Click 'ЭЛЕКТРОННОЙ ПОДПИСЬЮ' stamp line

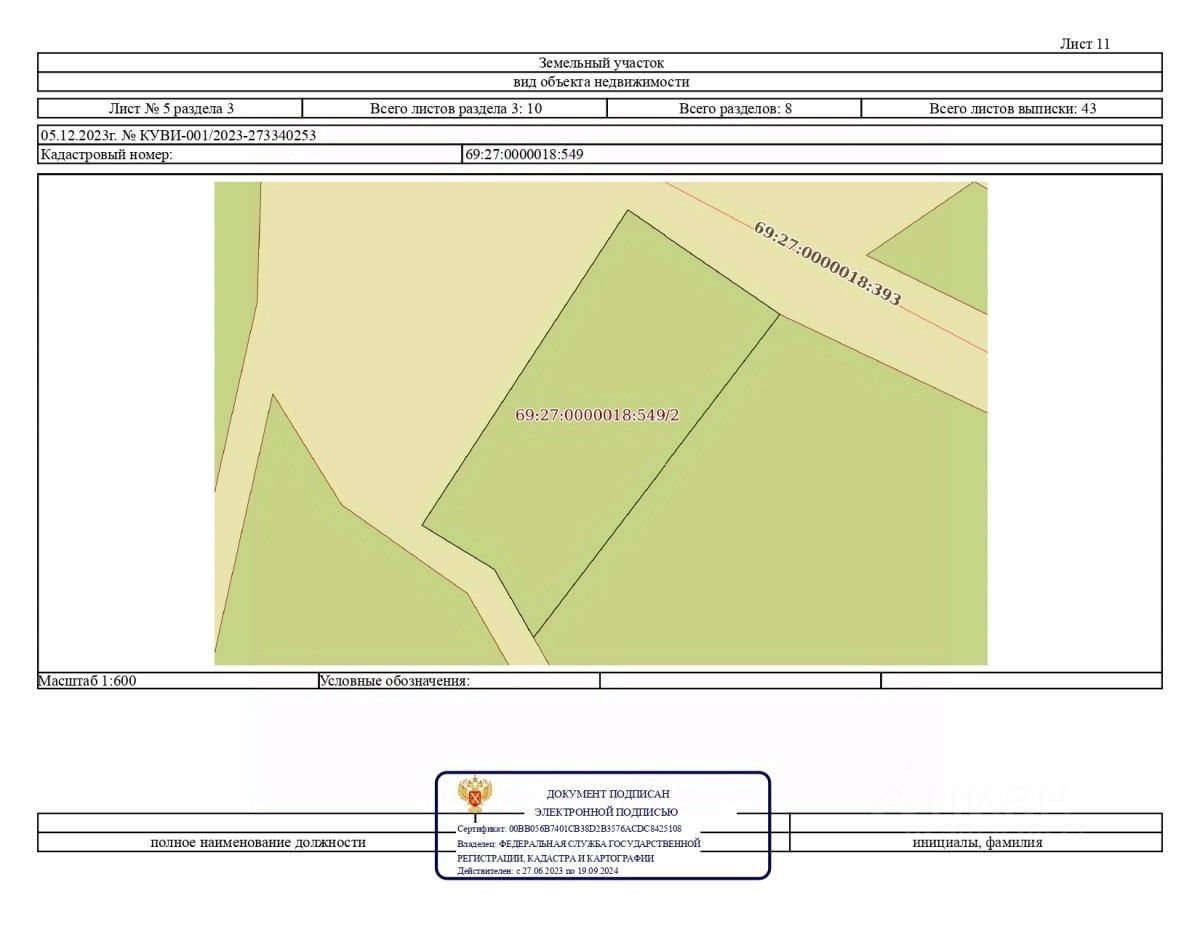tap(606, 812)
